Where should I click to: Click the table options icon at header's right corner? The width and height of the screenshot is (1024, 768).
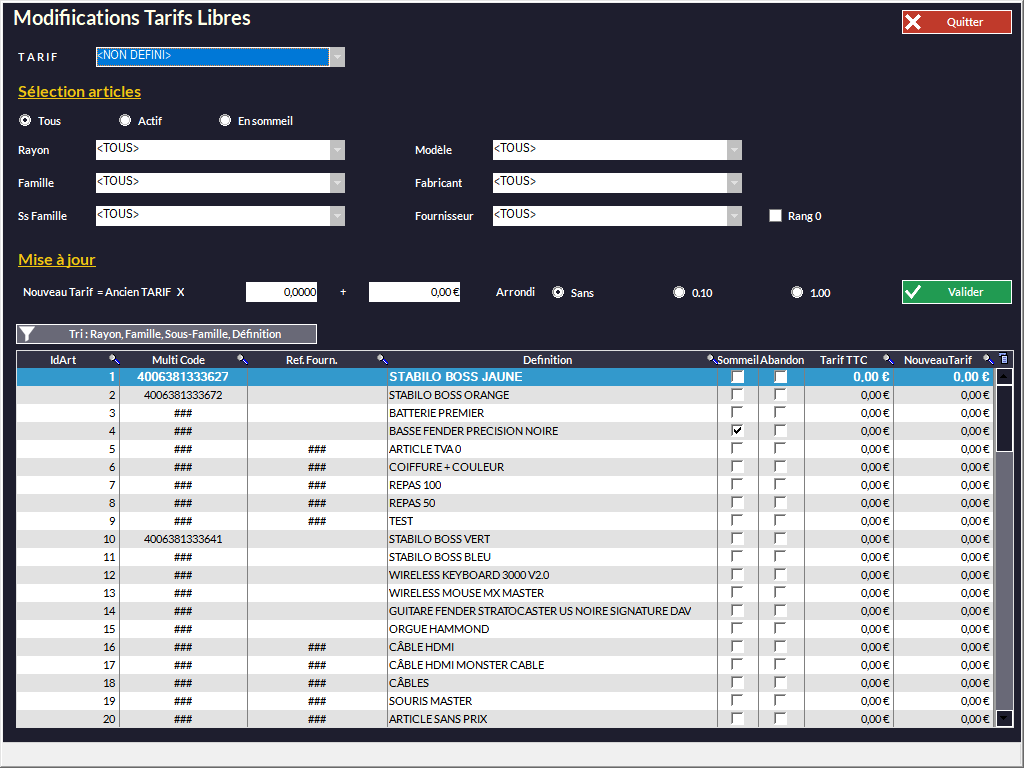(x=1004, y=359)
